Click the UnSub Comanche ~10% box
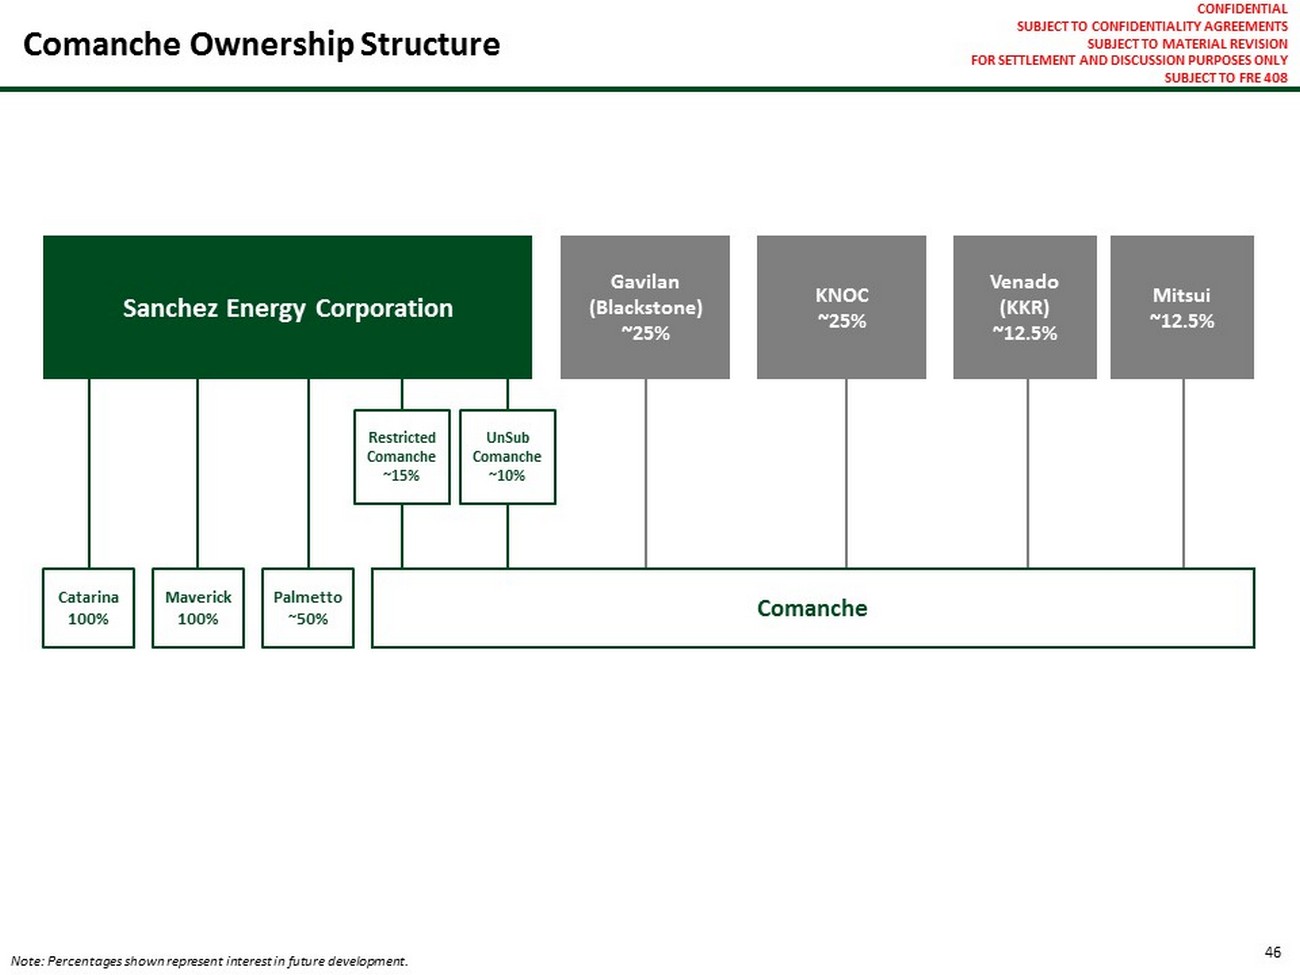Viewport: 1300px width, 975px height. coord(507,457)
